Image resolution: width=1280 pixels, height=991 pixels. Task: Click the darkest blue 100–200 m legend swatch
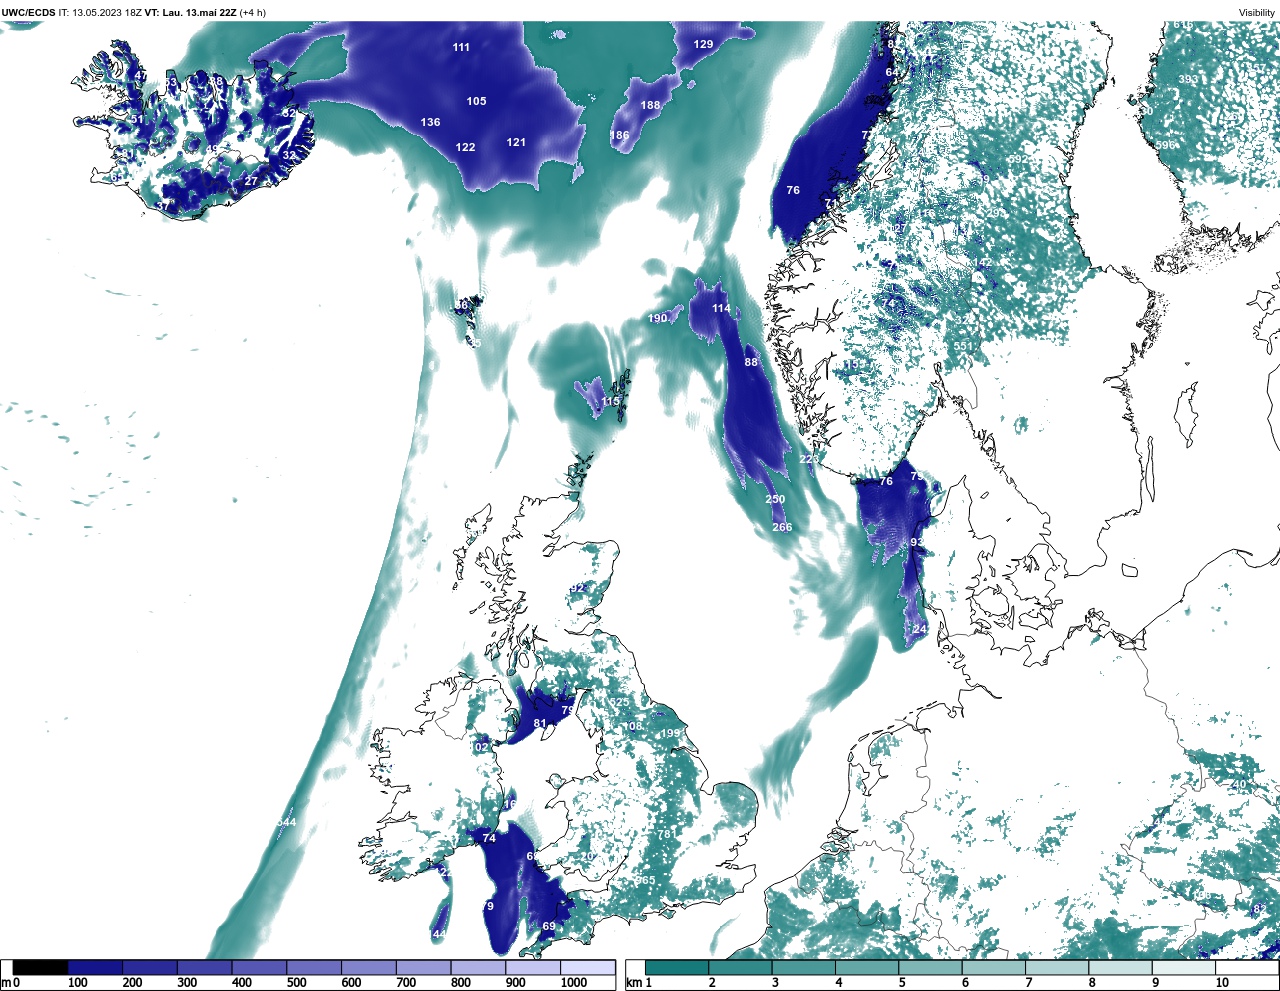click(95, 968)
